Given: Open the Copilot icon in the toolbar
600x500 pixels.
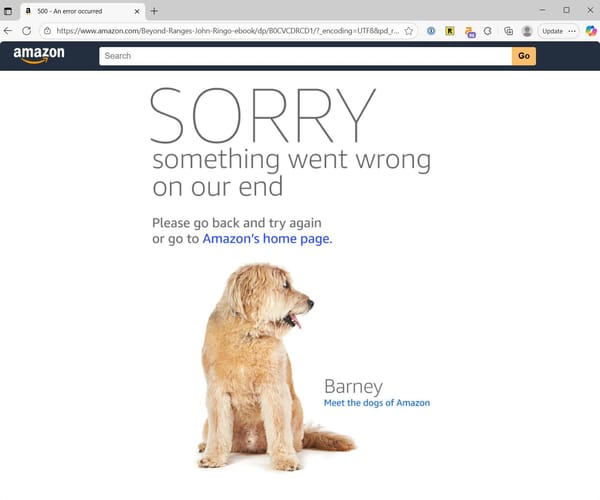Looking at the screenshot, I should (x=591, y=31).
